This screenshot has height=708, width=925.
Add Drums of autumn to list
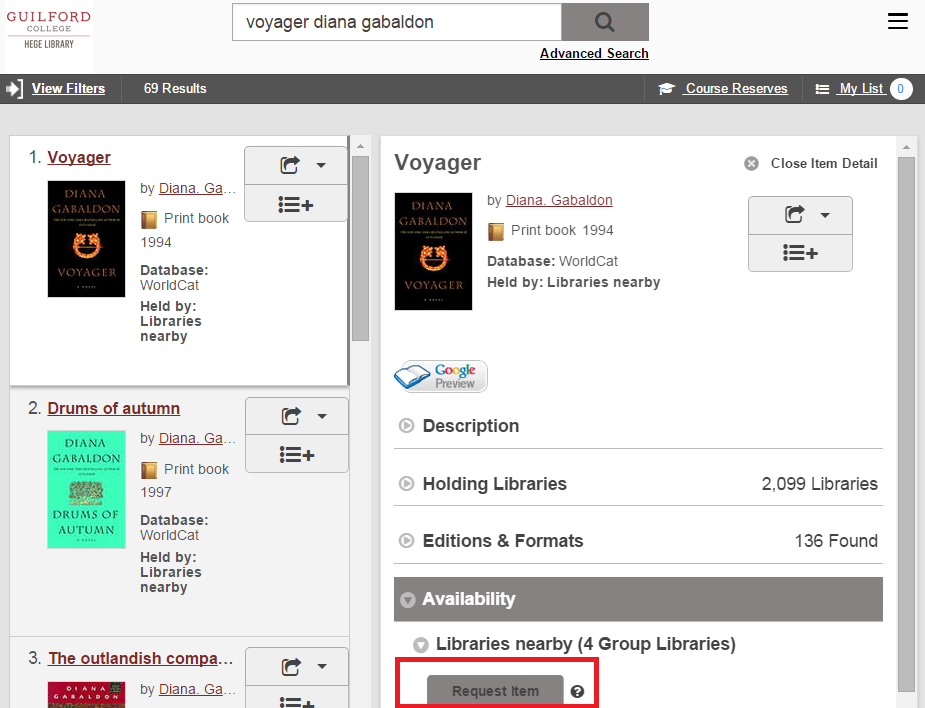click(x=297, y=455)
